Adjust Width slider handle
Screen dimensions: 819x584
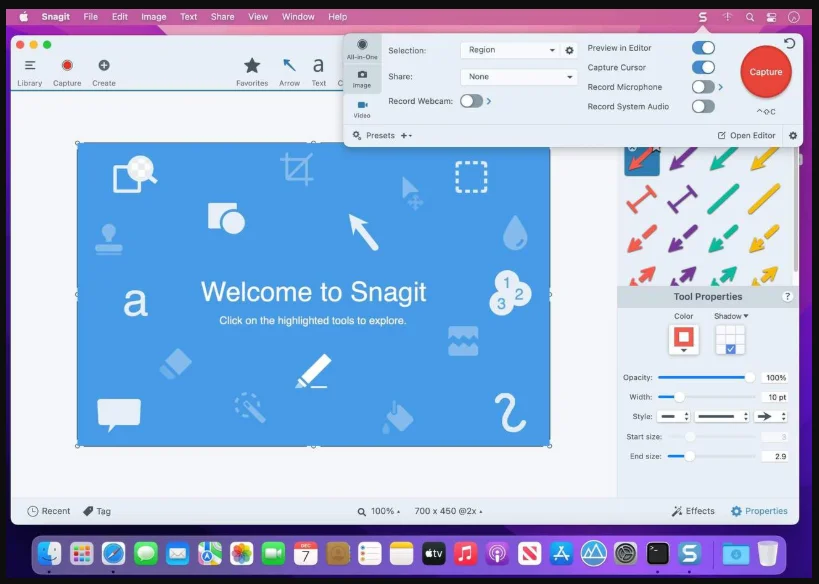[679, 397]
